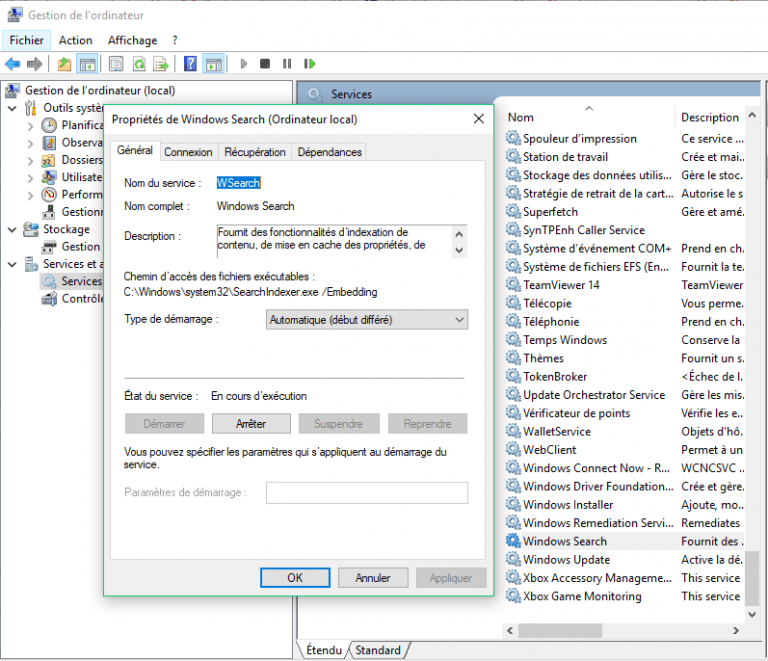Switch to the Connexion tab

188,152
